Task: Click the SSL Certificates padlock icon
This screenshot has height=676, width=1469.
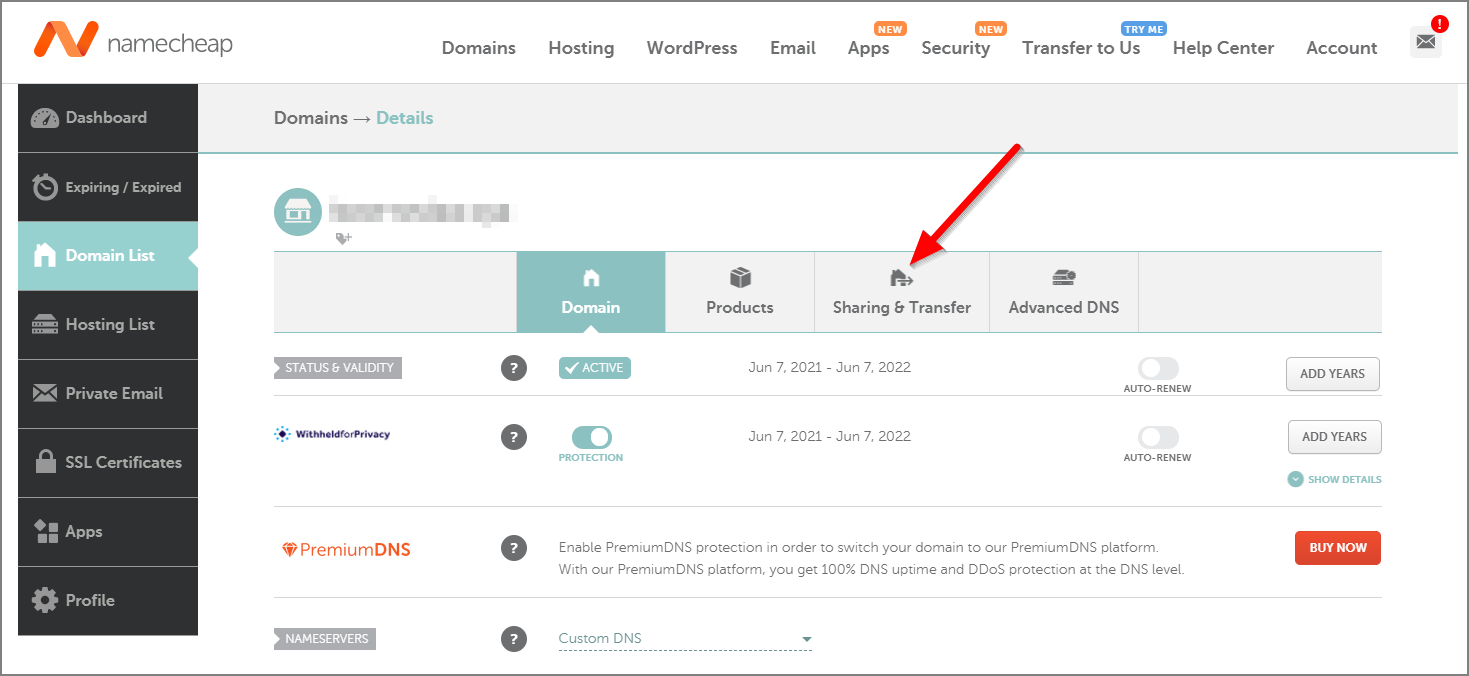Action: pyautogui.click(x=45, y=462)
